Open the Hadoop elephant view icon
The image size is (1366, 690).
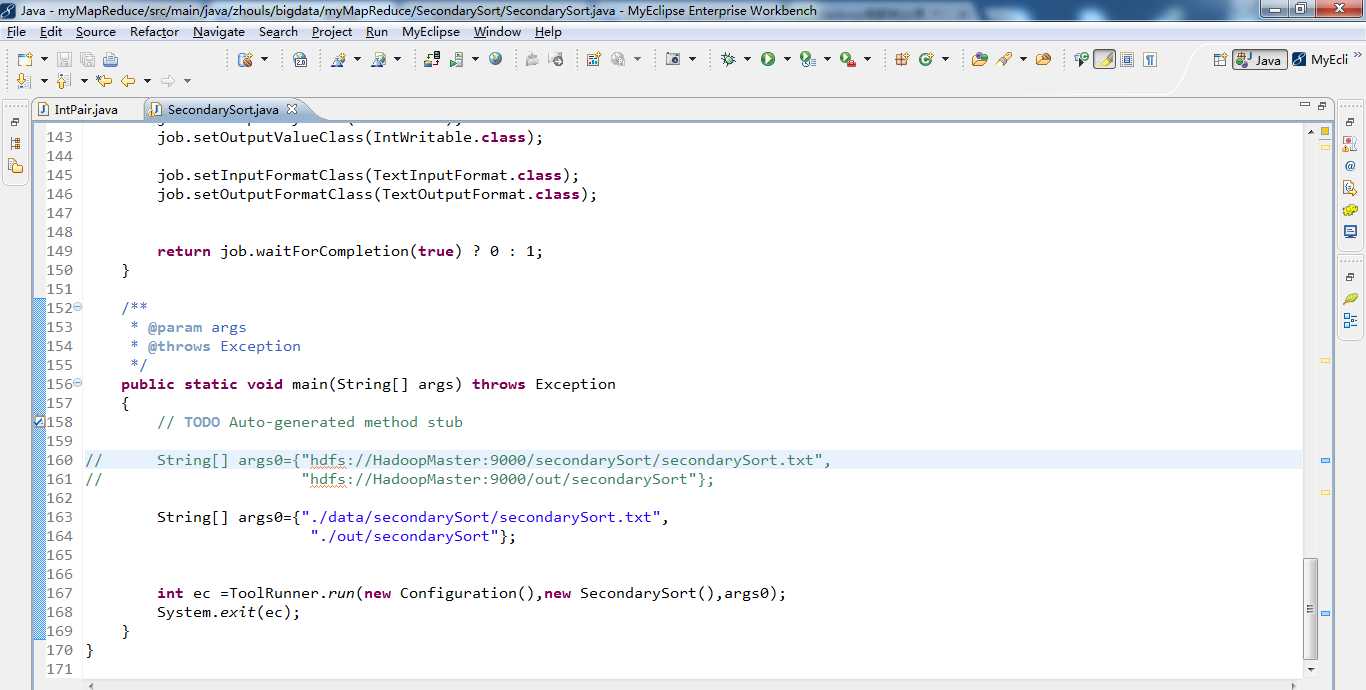[1350, 210]
